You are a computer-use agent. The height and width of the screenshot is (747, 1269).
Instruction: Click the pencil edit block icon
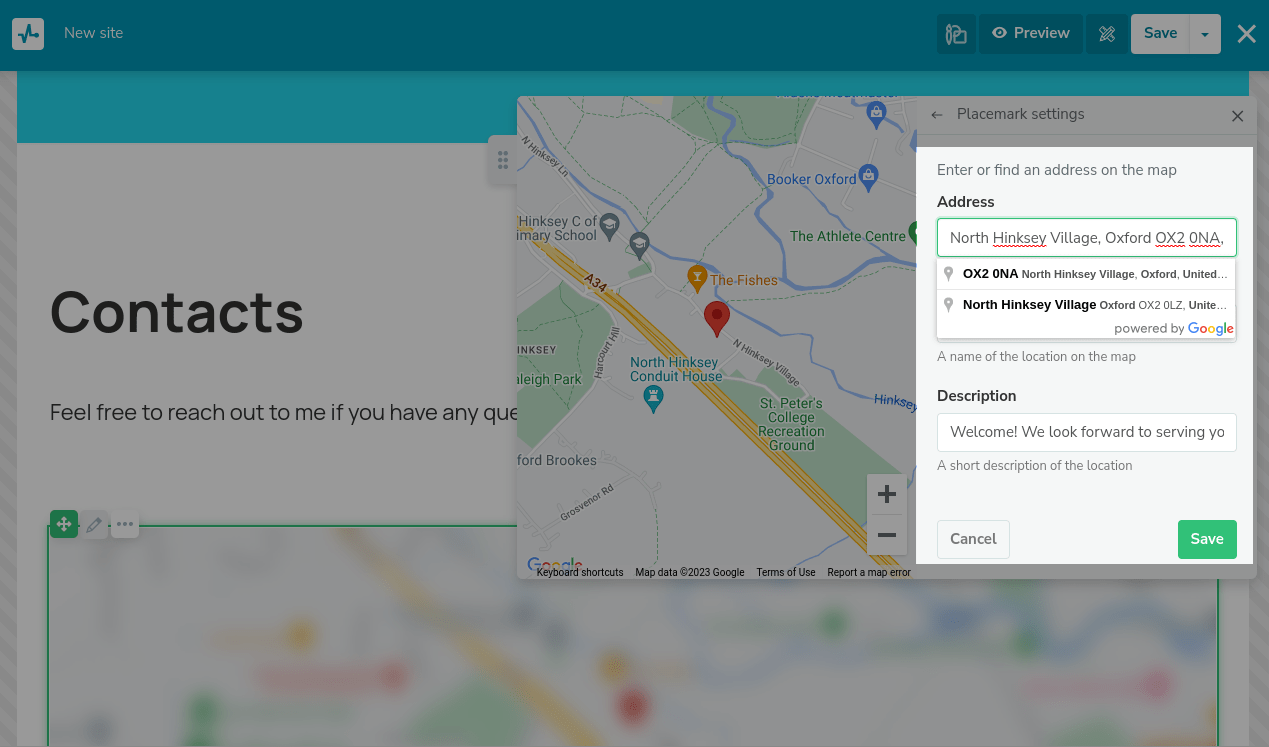(94, 524)
